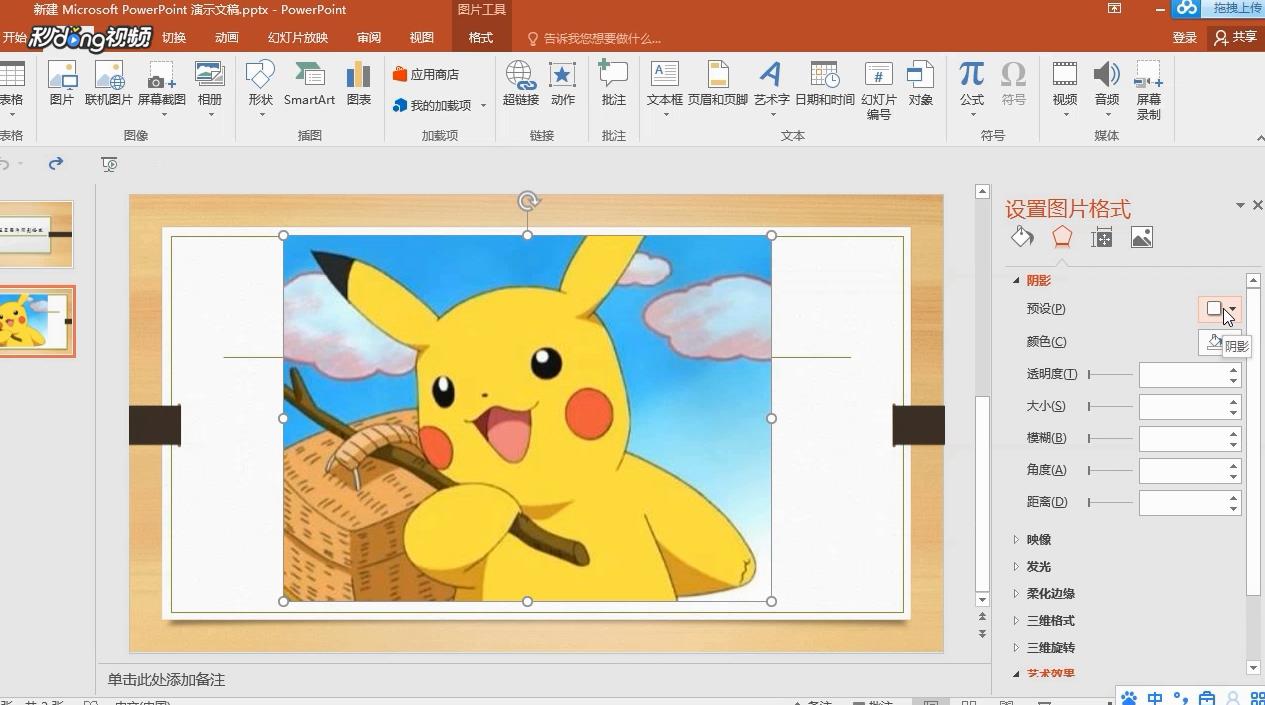Insert a 公式 equation
Screen dimensions: 1265x705
(971, 88)
